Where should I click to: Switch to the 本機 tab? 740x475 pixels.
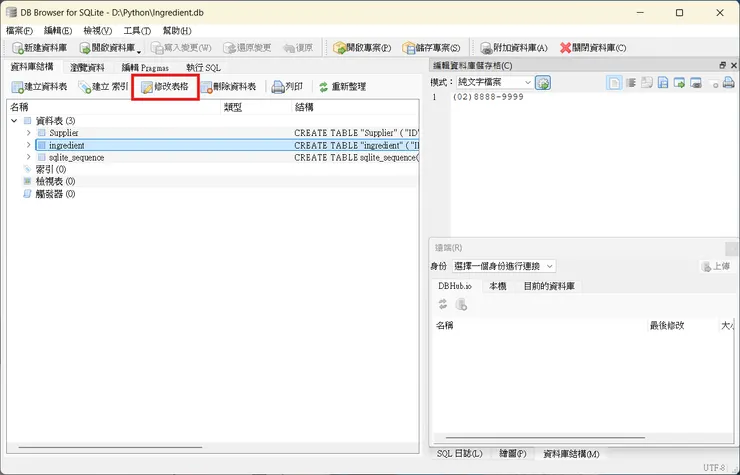(x=498, y=286)
